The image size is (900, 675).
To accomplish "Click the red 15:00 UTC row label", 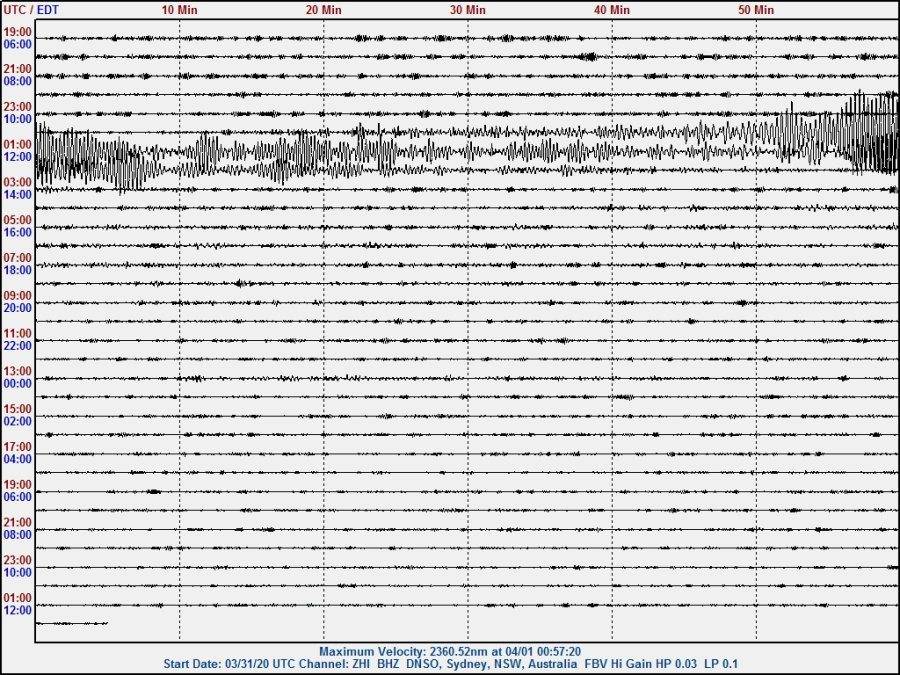I will tap(17, 409).
